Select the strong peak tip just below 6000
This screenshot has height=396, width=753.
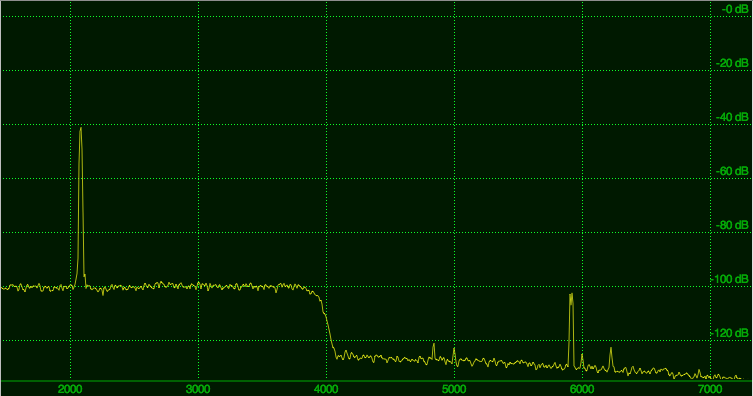(x=571, y=294)
